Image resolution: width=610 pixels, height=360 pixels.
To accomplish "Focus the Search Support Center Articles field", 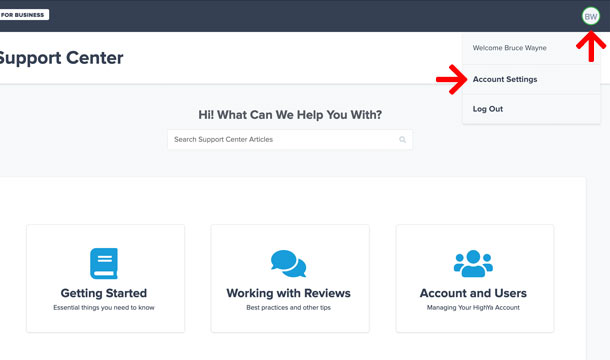I will pos(290,139).
